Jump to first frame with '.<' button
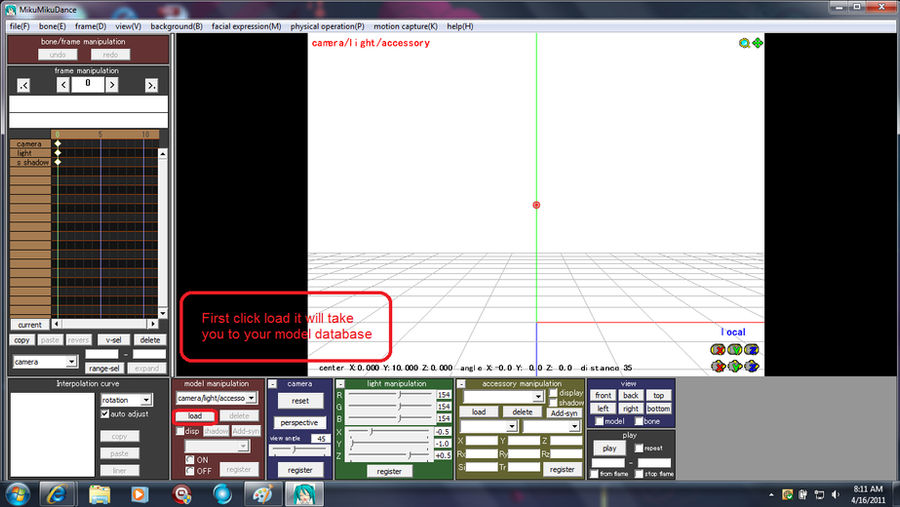This screenshot has height=507, width=900. click(23, 86)
